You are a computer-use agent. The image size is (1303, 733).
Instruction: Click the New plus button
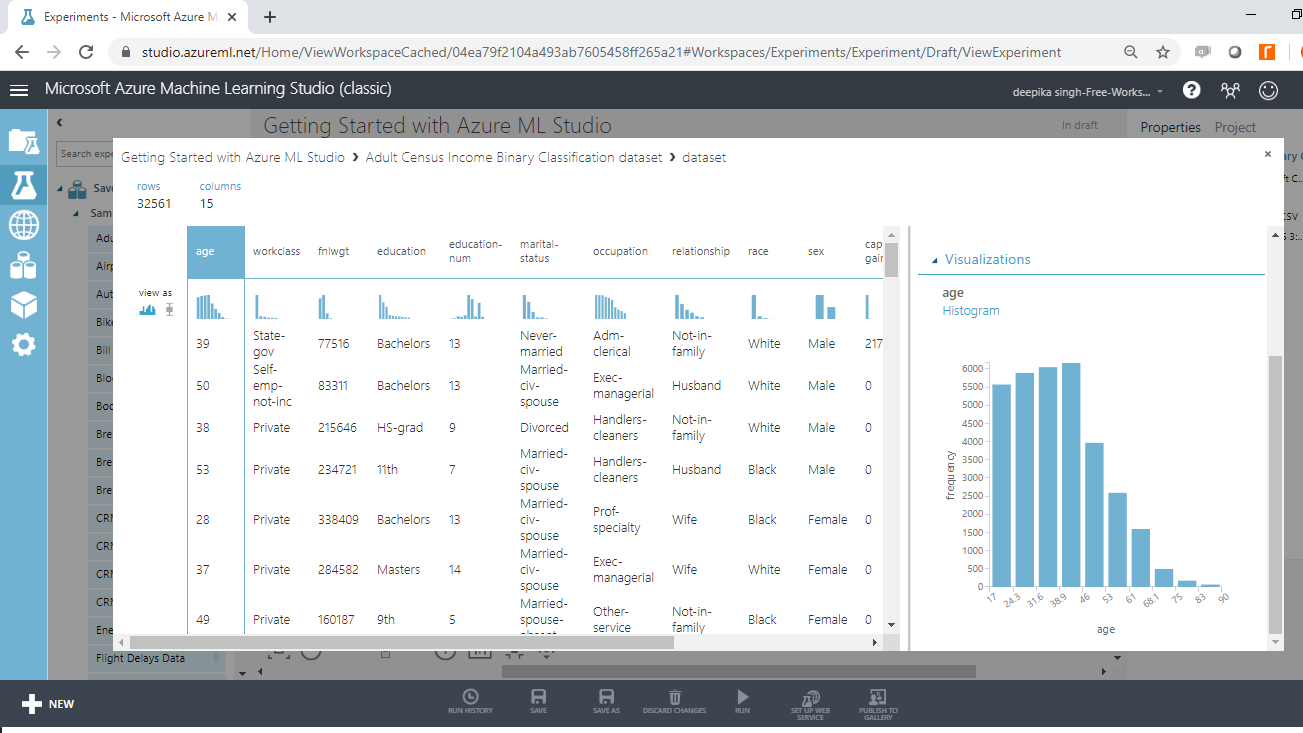coord(48,704)
